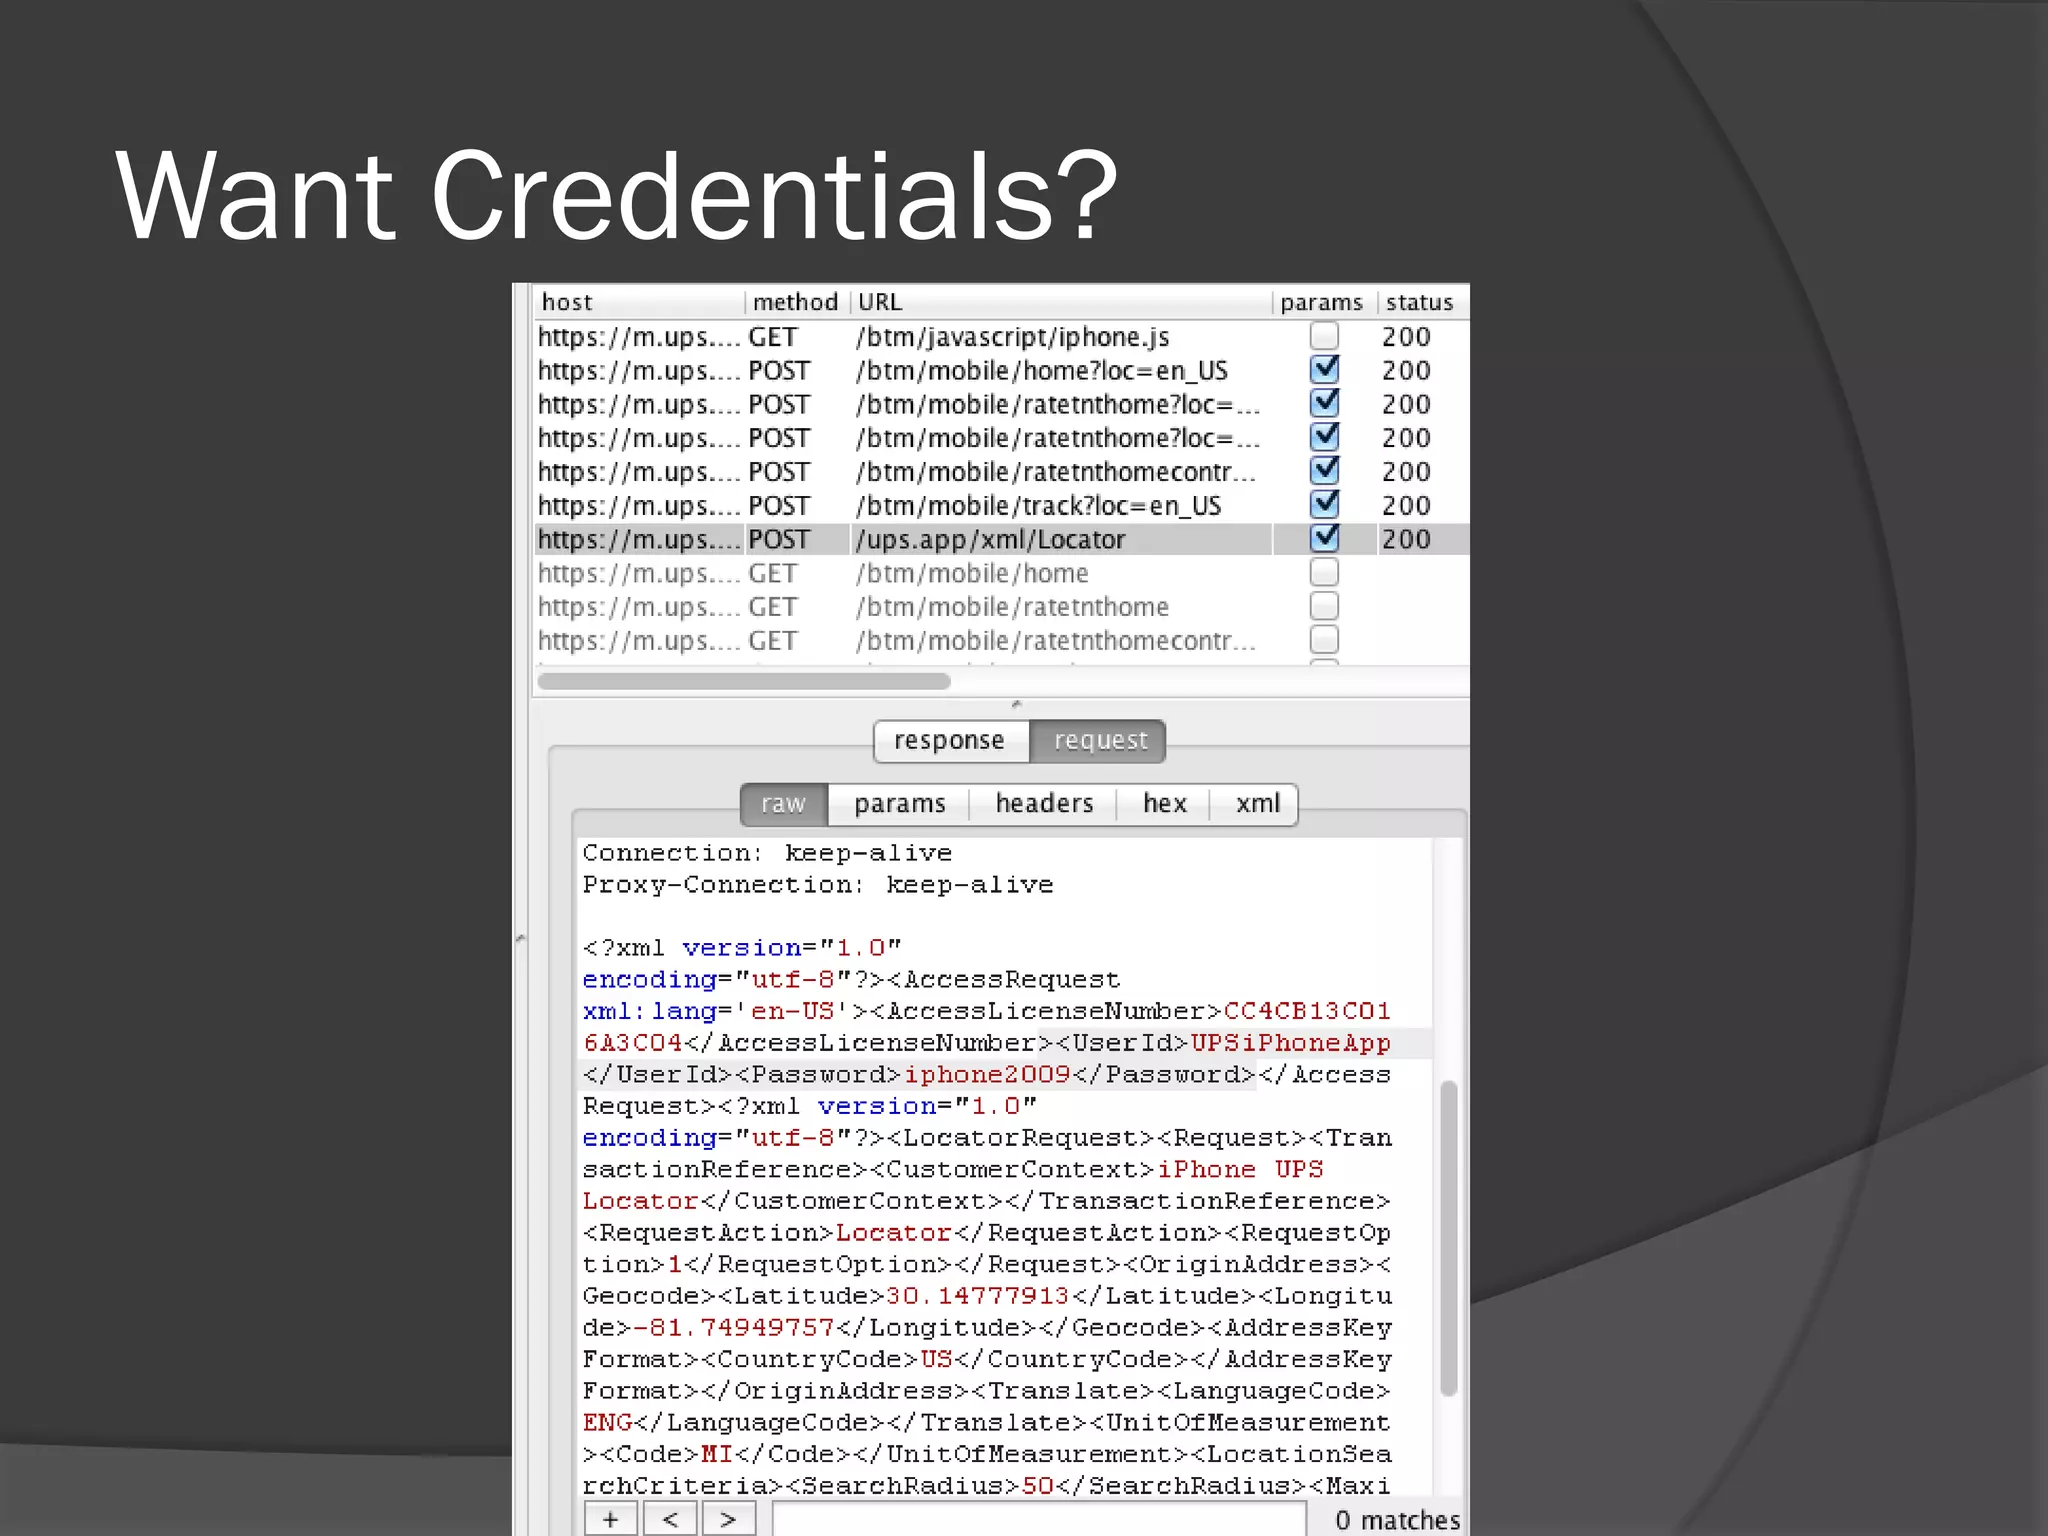This screenshot has width=2048, height=1536.
Task: Click the horizontal scrollbar of request table
Action: (x=744, y=681)
